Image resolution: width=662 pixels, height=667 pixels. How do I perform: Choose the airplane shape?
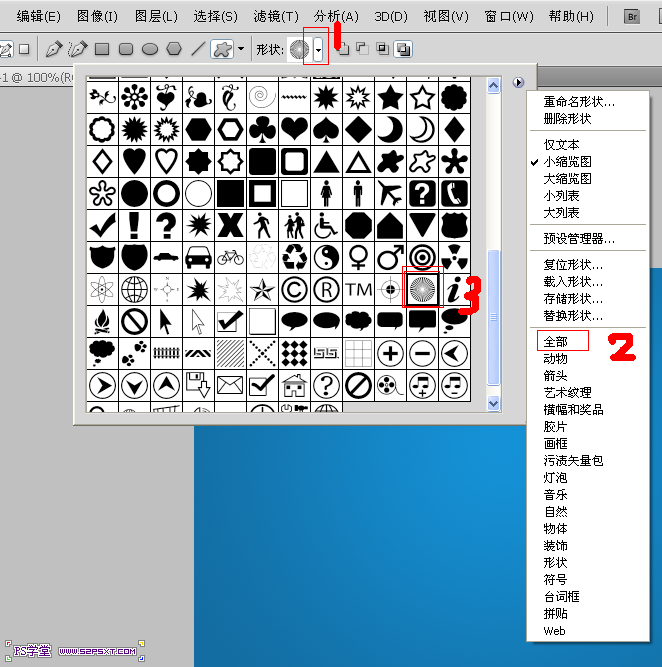pos(390,193)
